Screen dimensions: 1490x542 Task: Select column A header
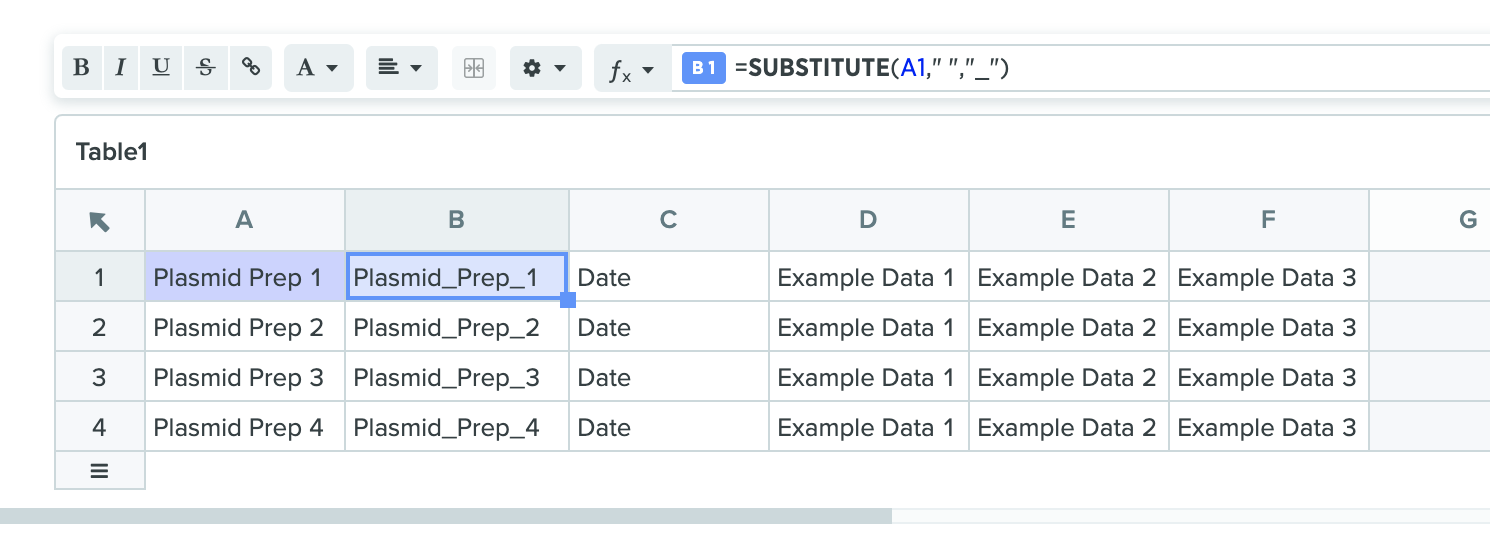pyautogui.click(x=245, y=220)
